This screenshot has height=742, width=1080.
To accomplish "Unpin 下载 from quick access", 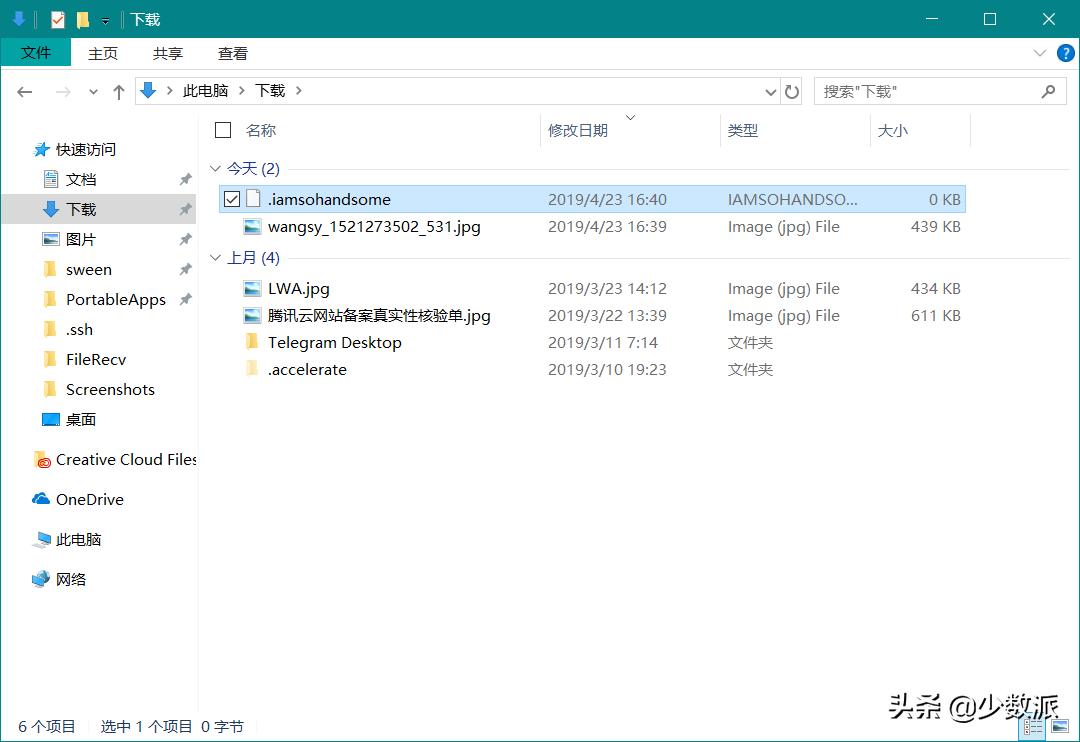I will [x=183, y=209].
